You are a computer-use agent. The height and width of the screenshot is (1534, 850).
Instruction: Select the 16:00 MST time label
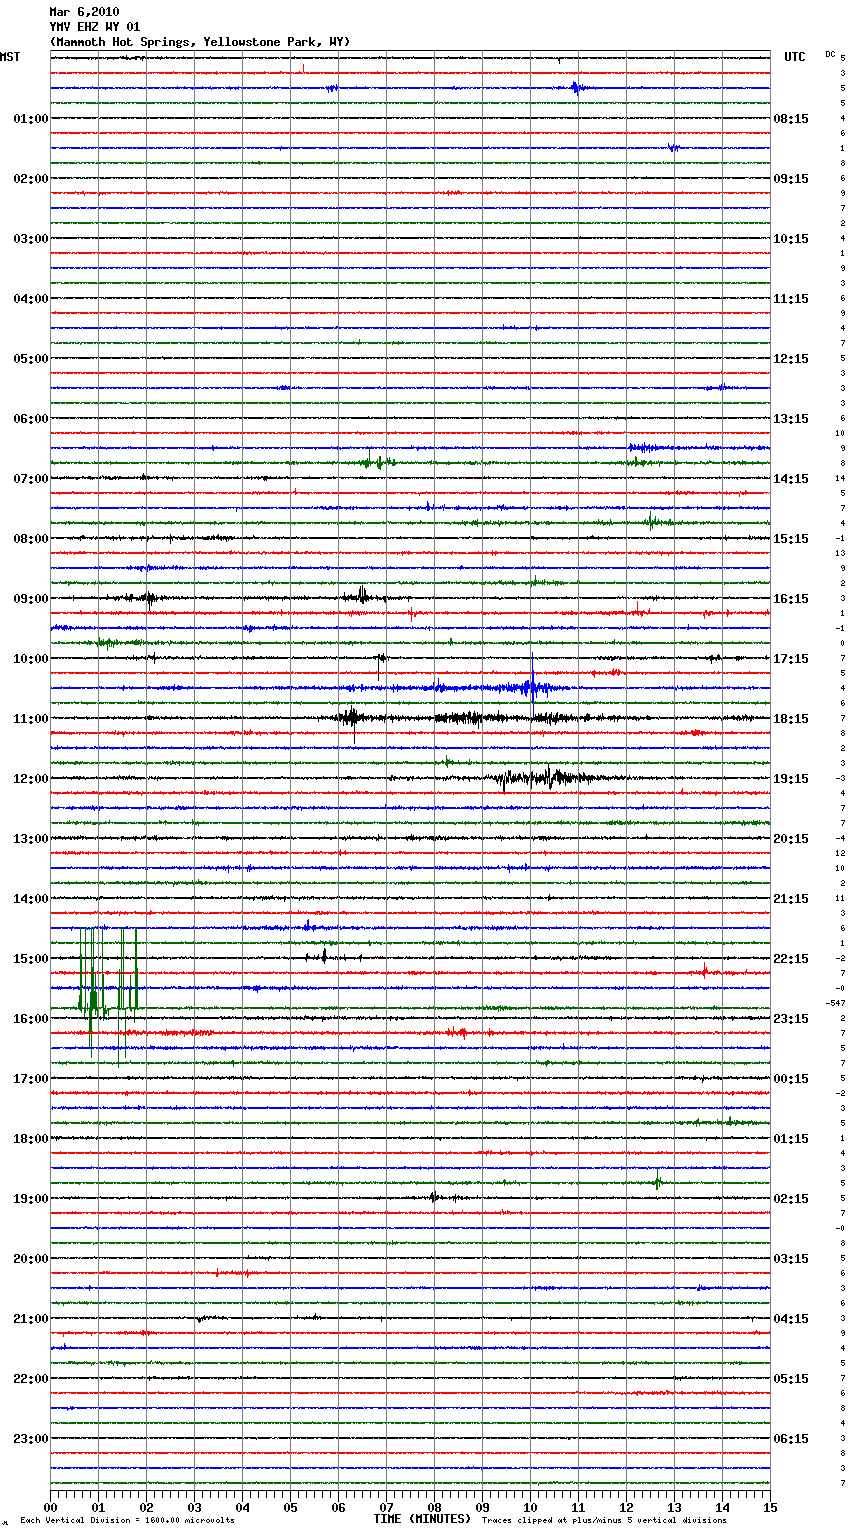[31, 1019]
